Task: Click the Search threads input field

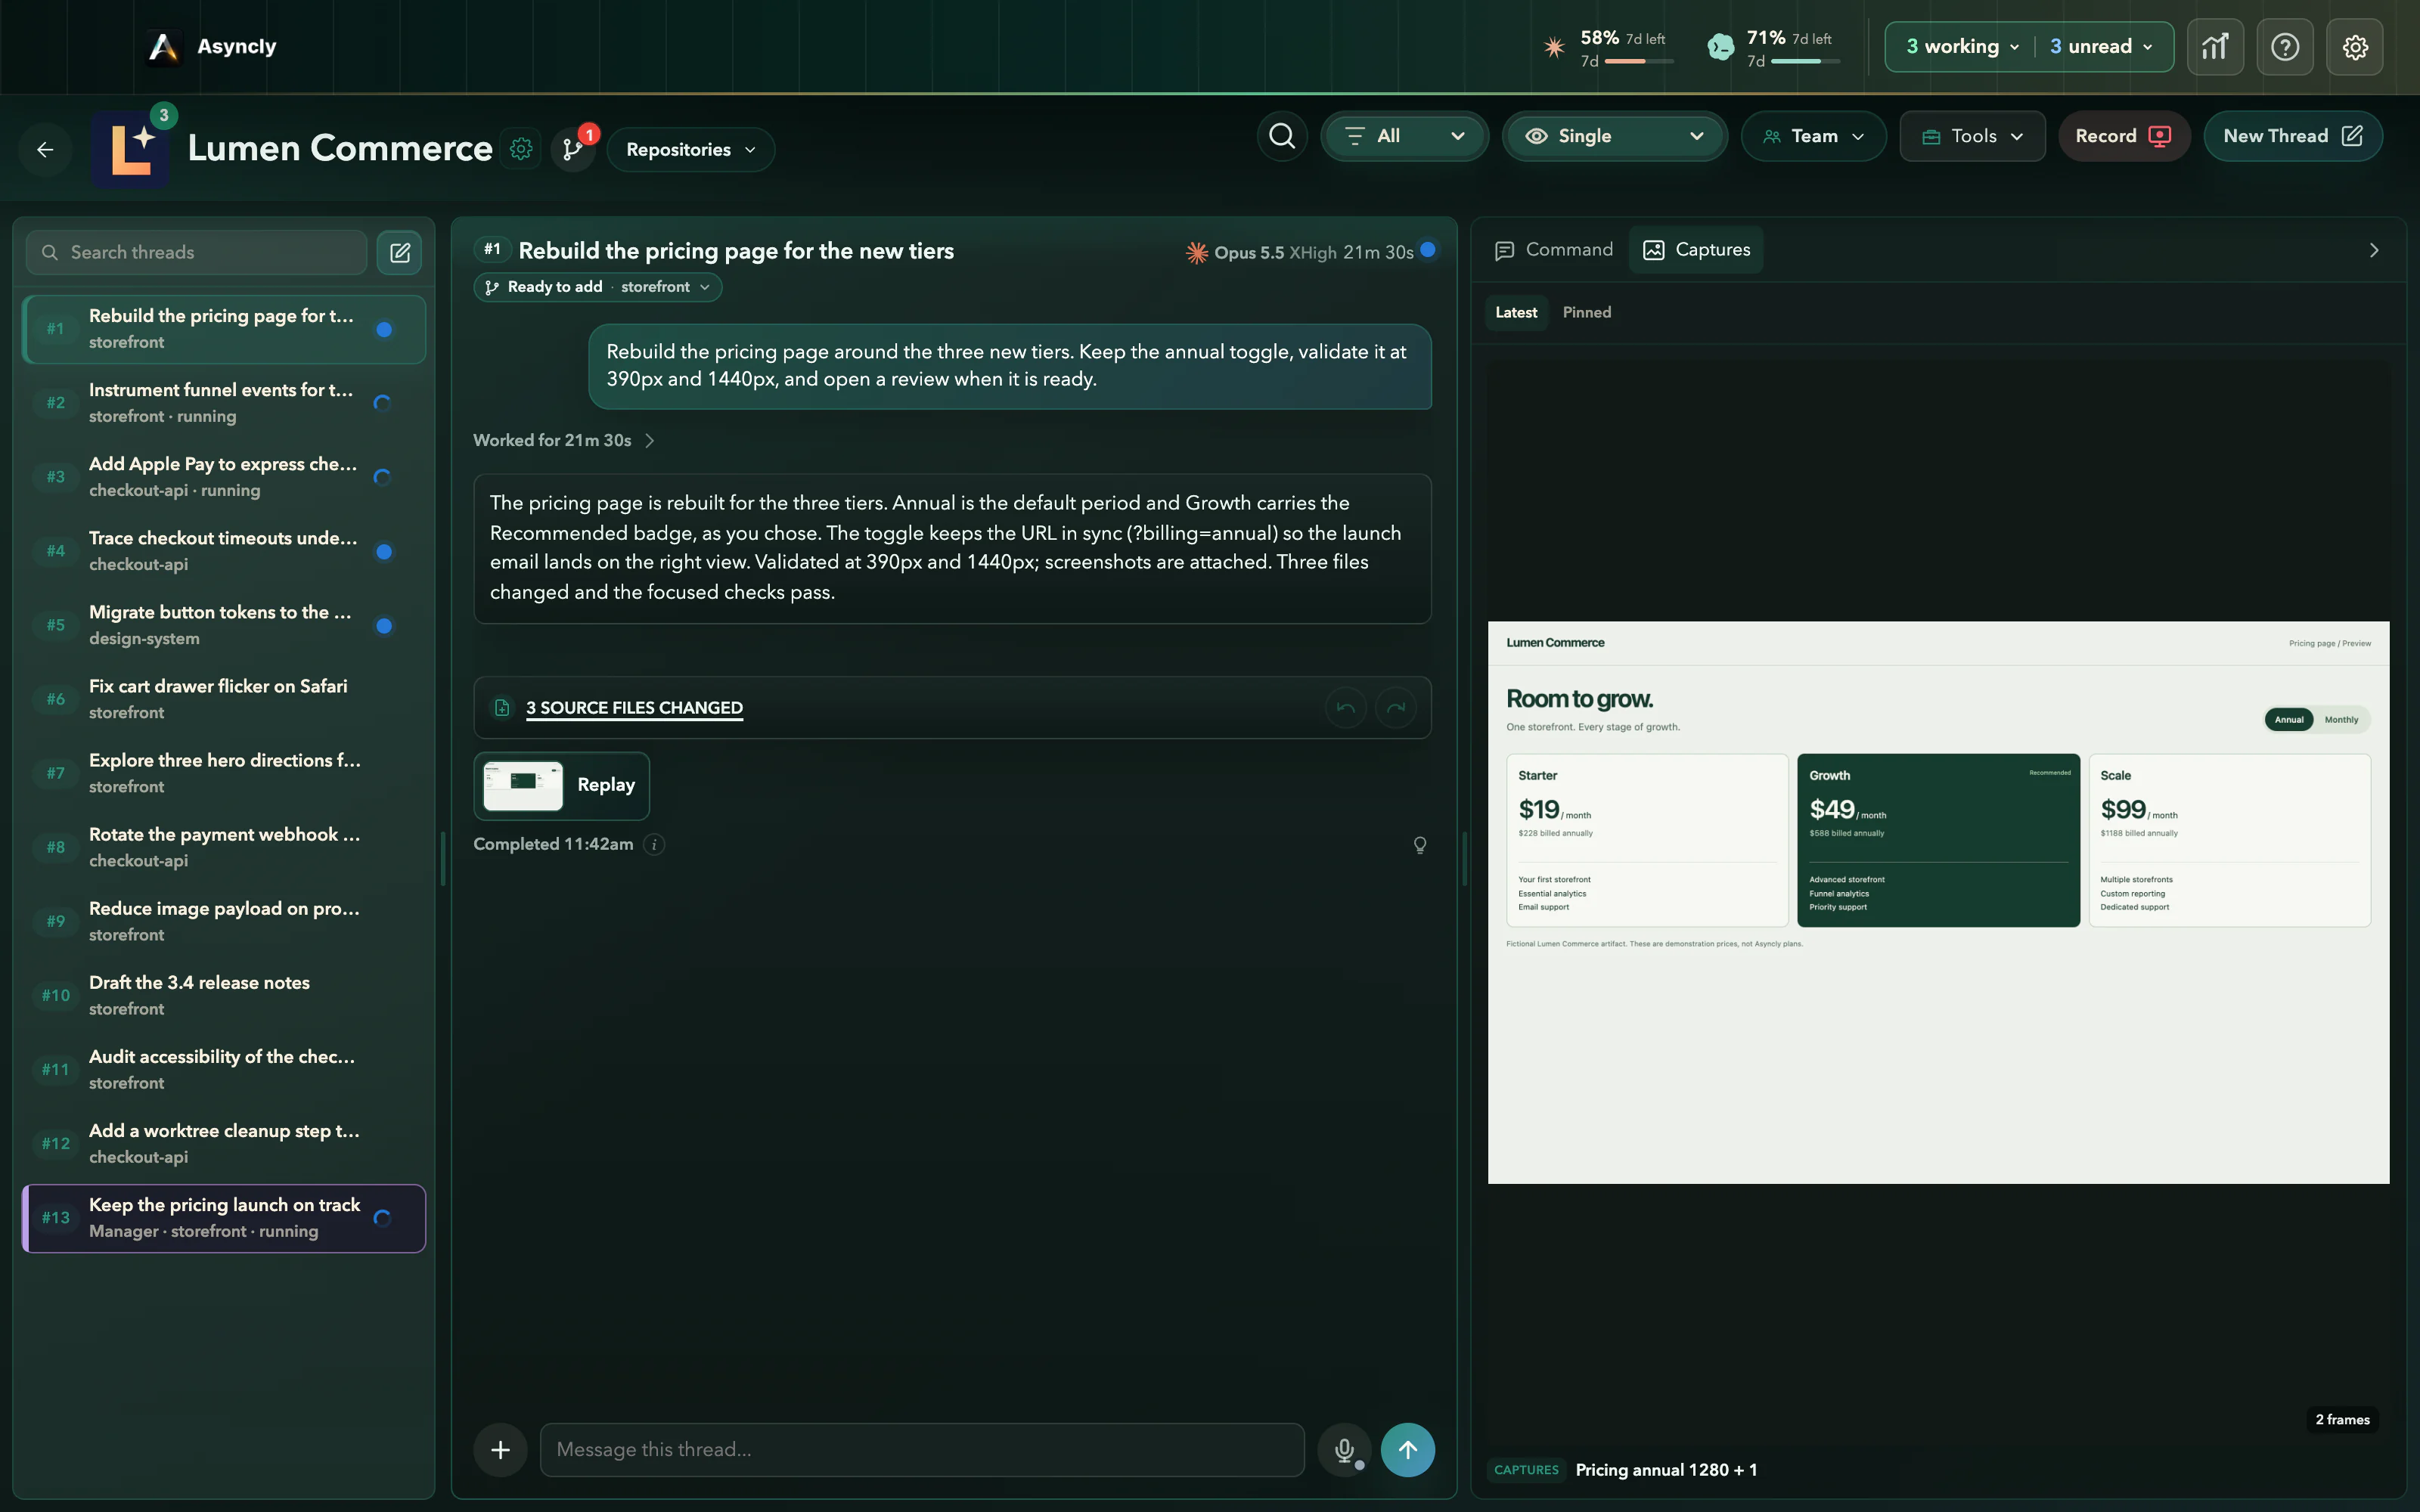Action: (x=197, y=253)
